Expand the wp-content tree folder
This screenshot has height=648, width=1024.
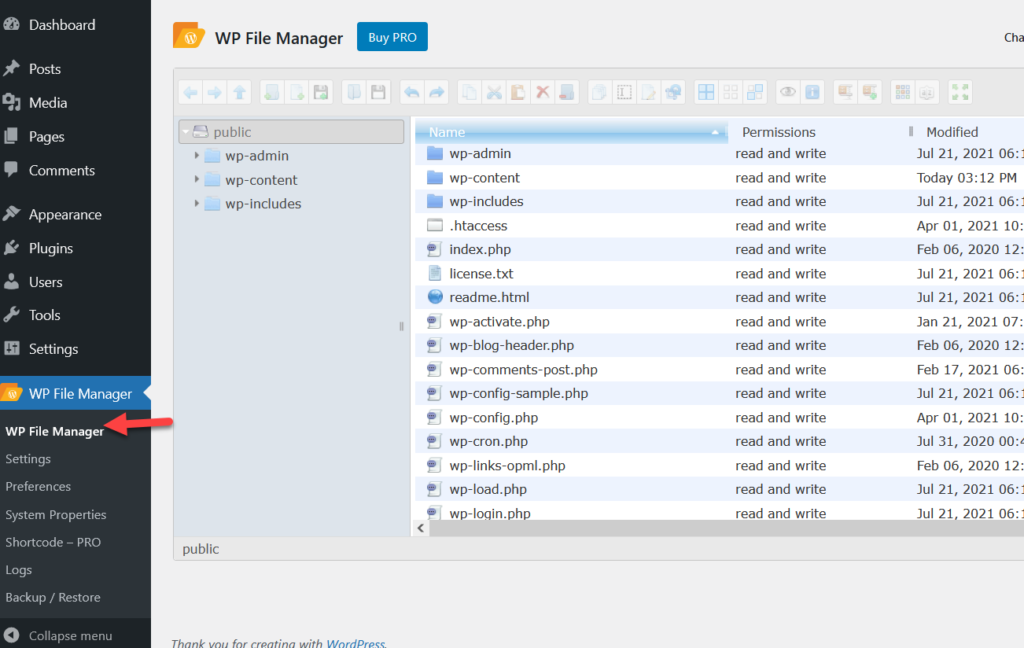[197, 179]
